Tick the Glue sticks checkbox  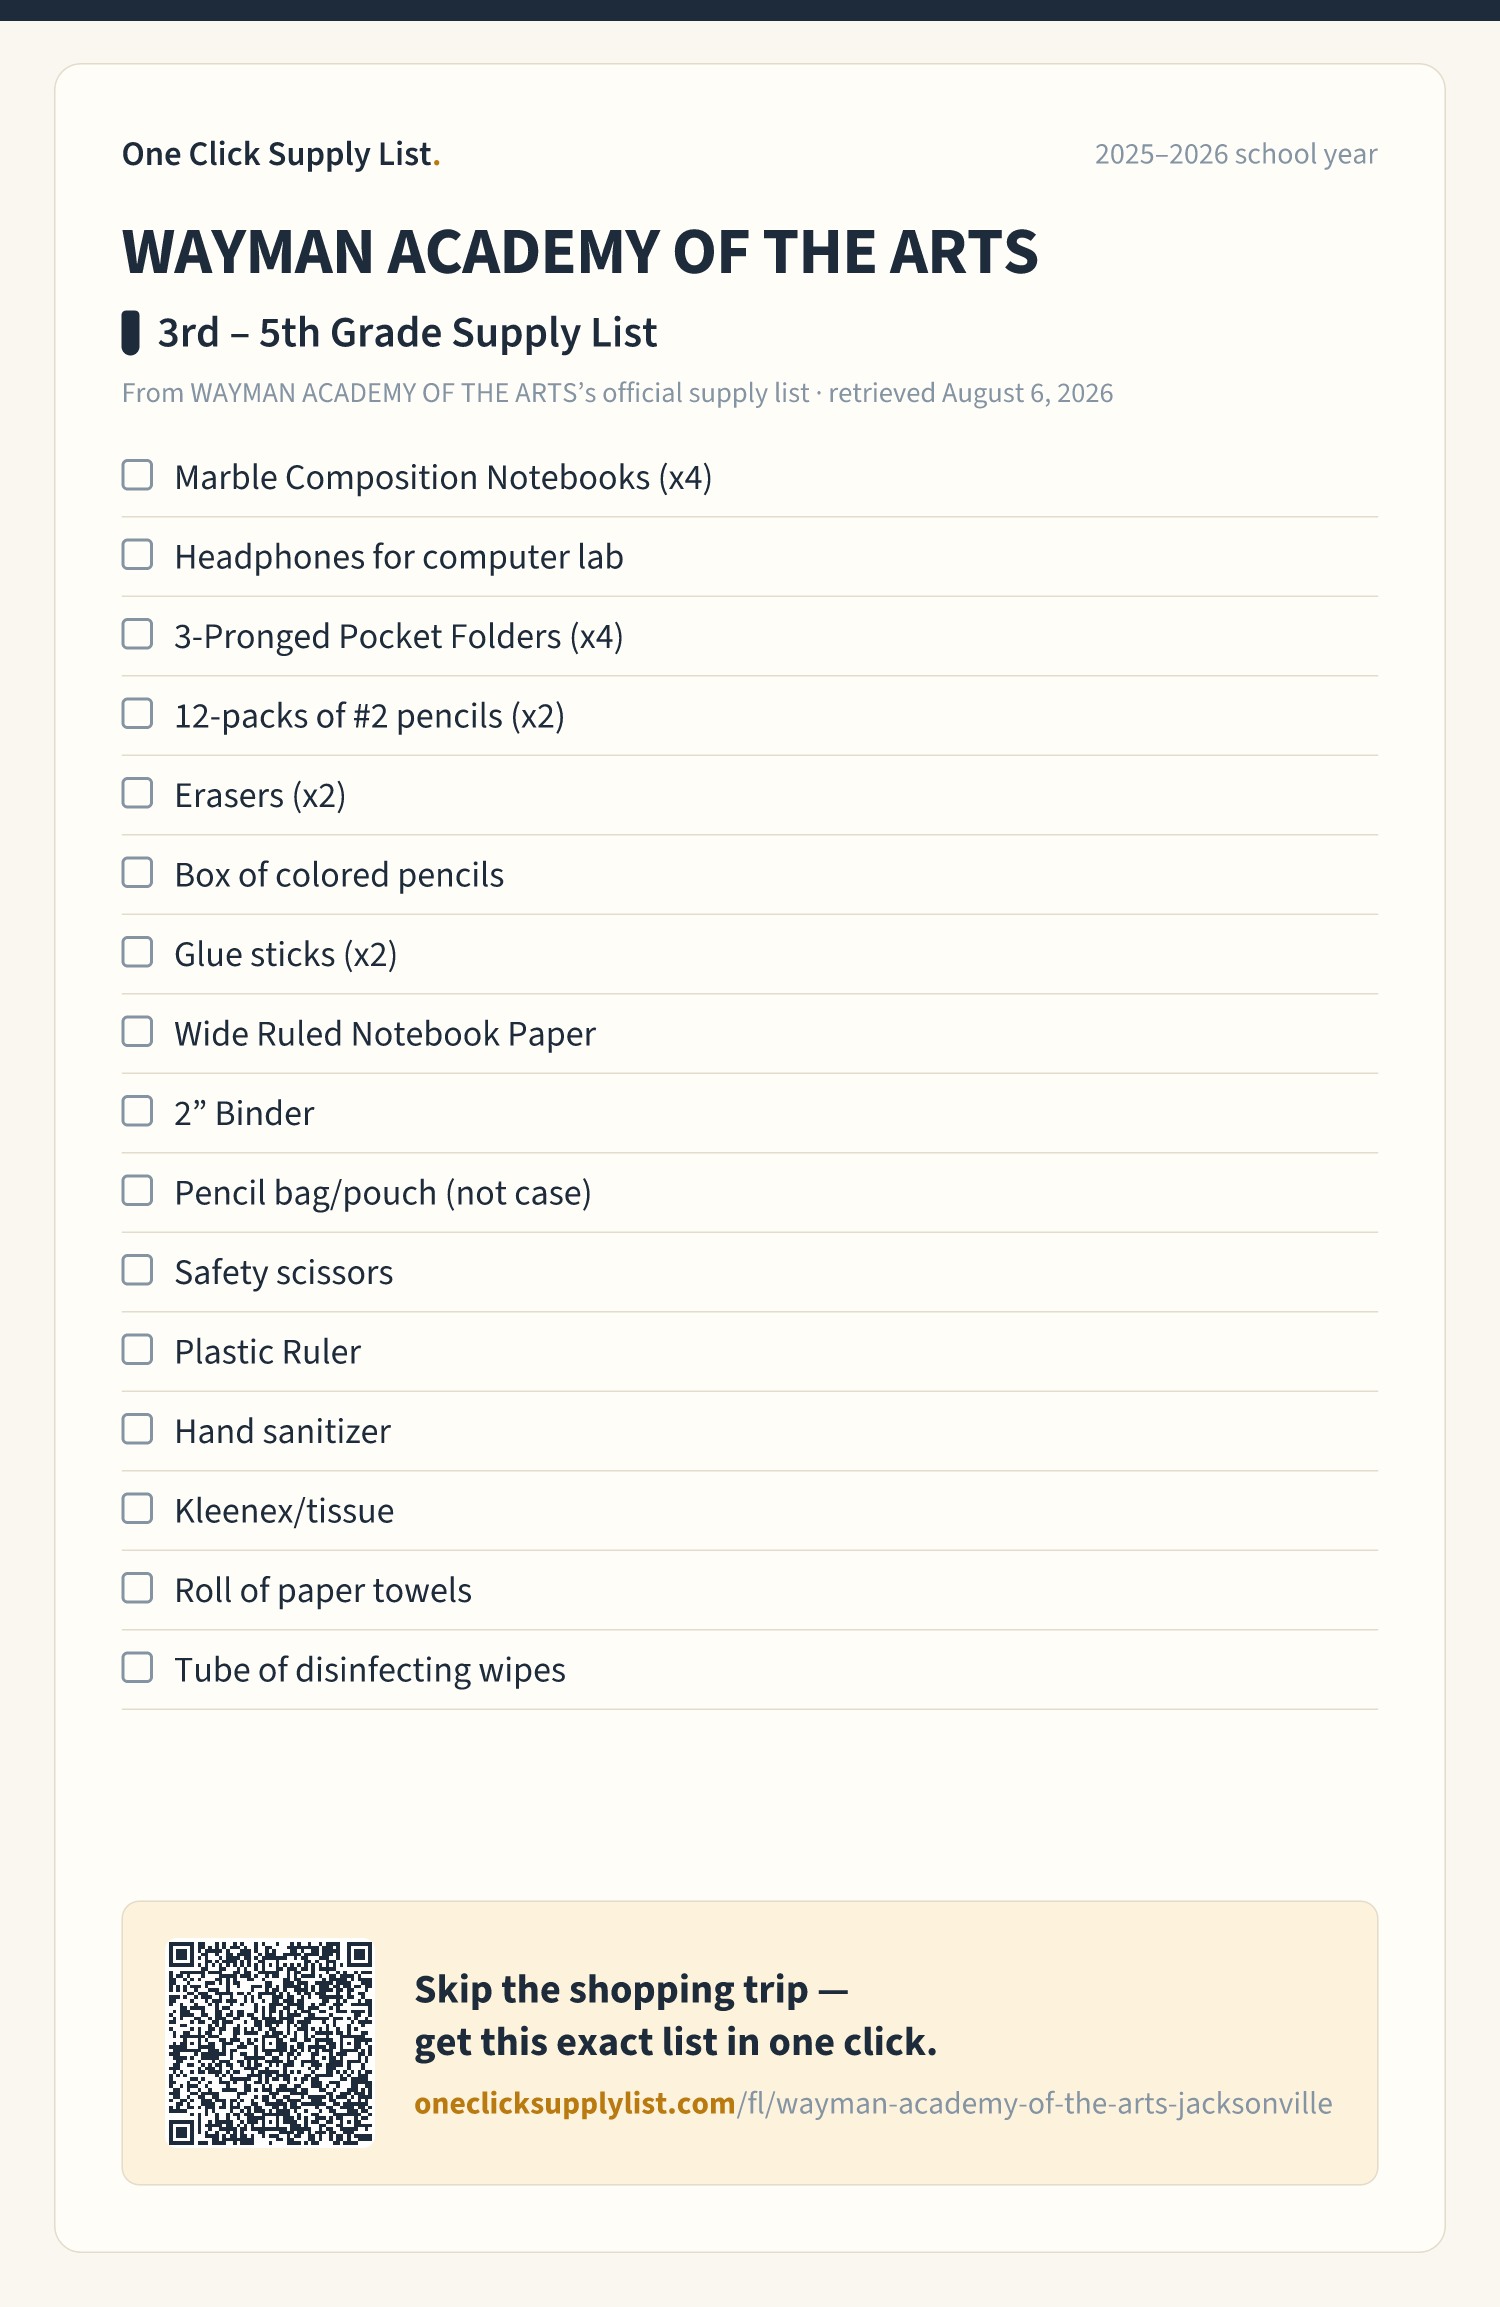(137, 952)
